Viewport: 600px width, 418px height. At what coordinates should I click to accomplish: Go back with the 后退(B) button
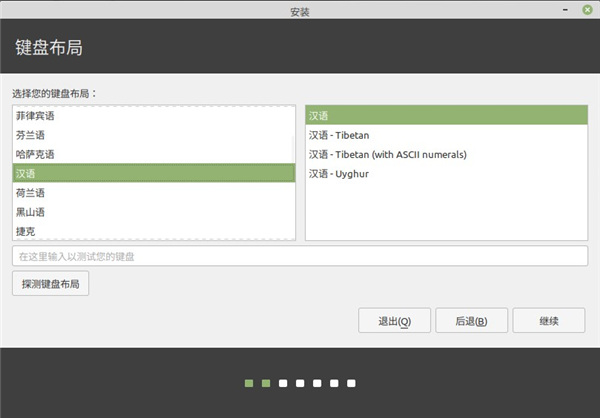point(471,321)
